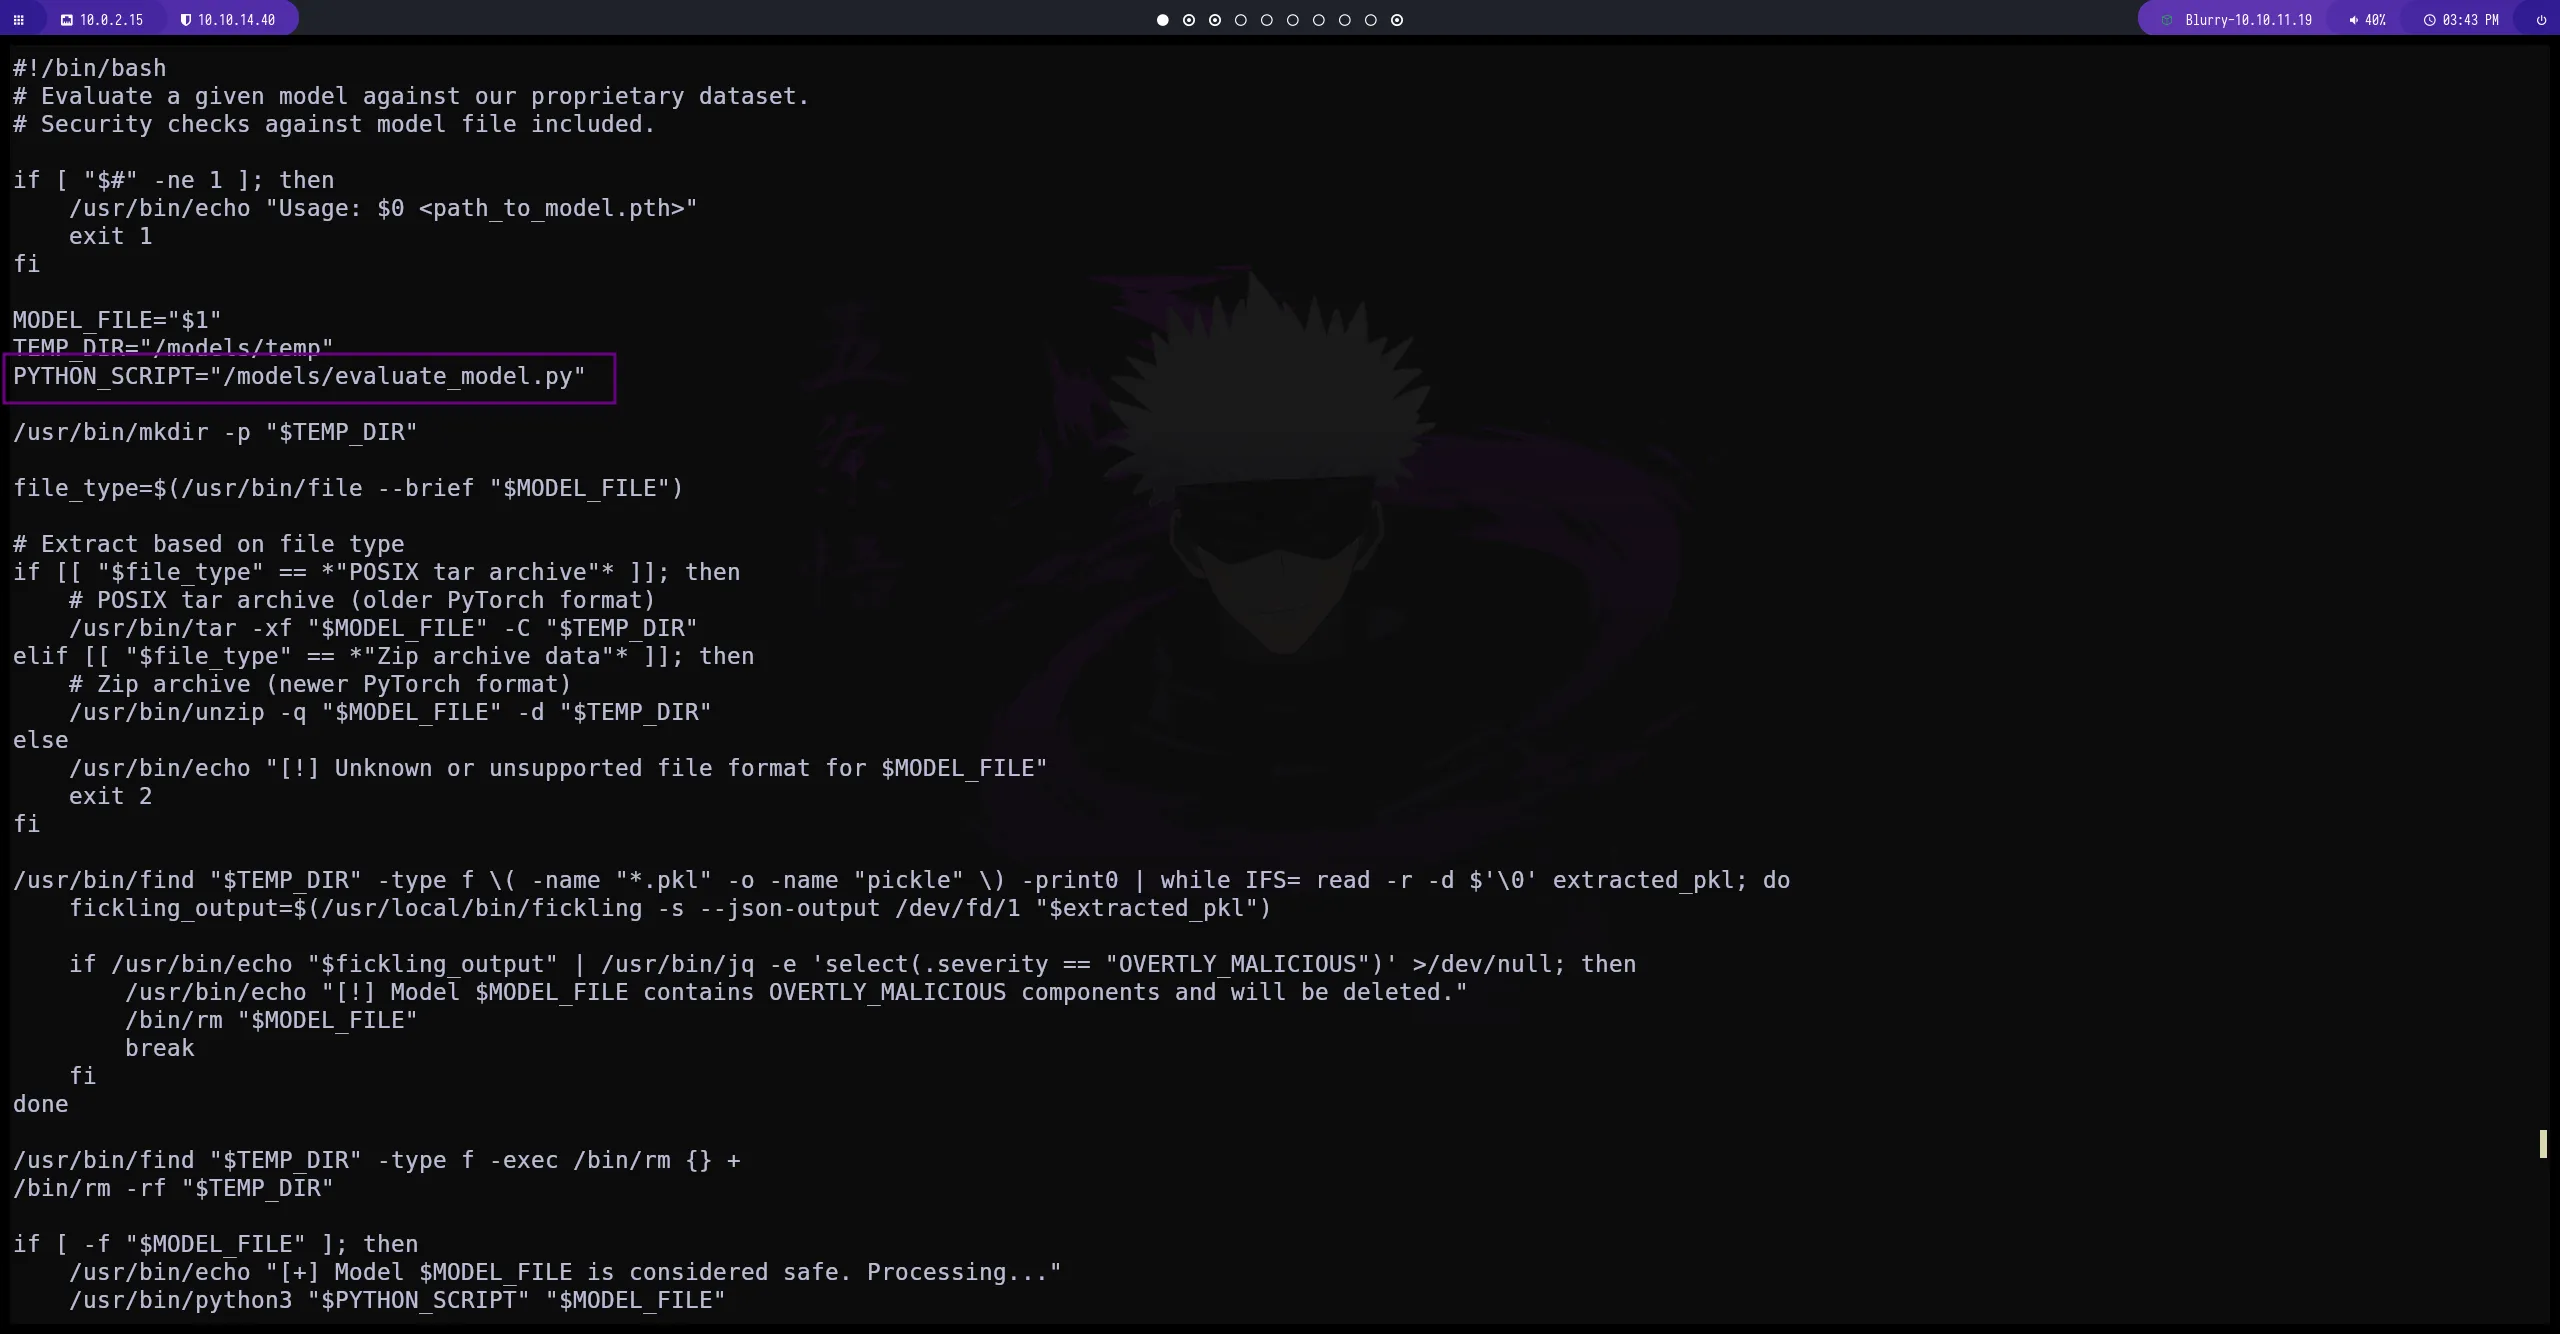Select the sixth workspace circle
The image size is (2560, 1334).
click(x=1292, y=20)
